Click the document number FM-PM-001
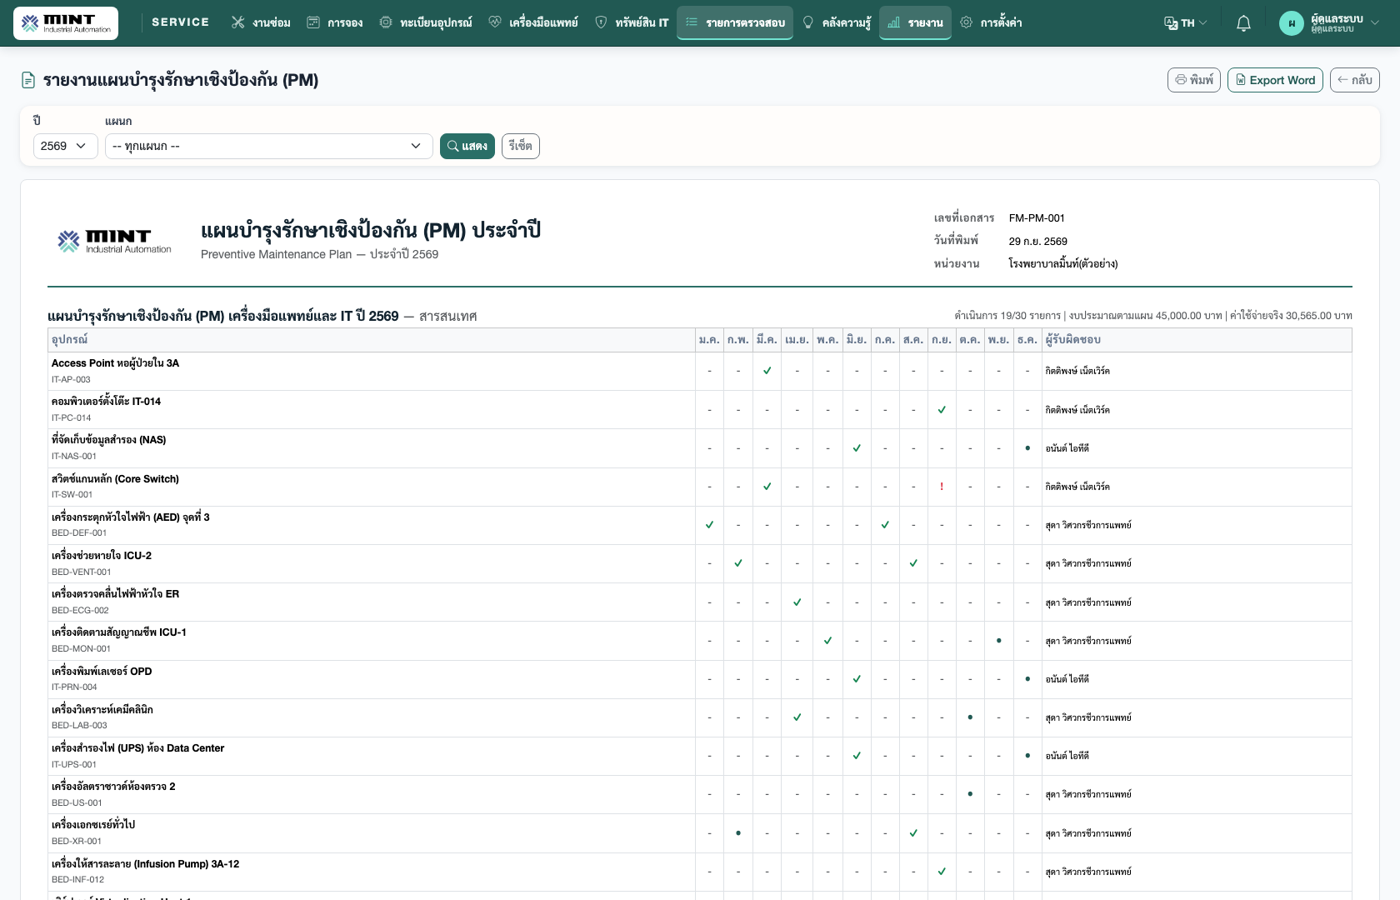The width and height of the screenshot is (1400, 900). tap(1036, 218)
